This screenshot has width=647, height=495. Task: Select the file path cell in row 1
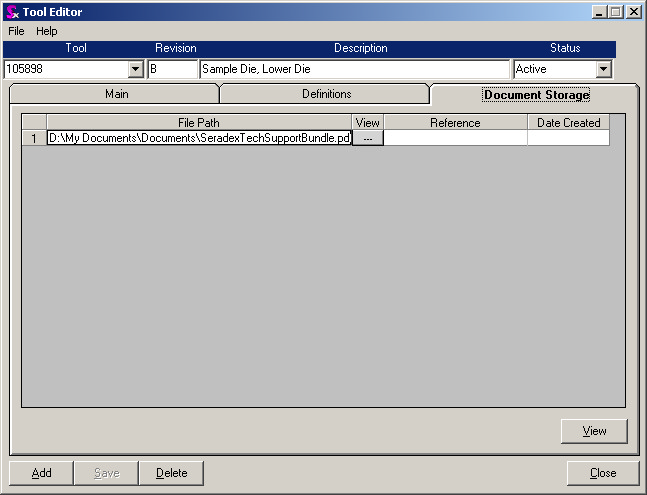pos(199,139)
